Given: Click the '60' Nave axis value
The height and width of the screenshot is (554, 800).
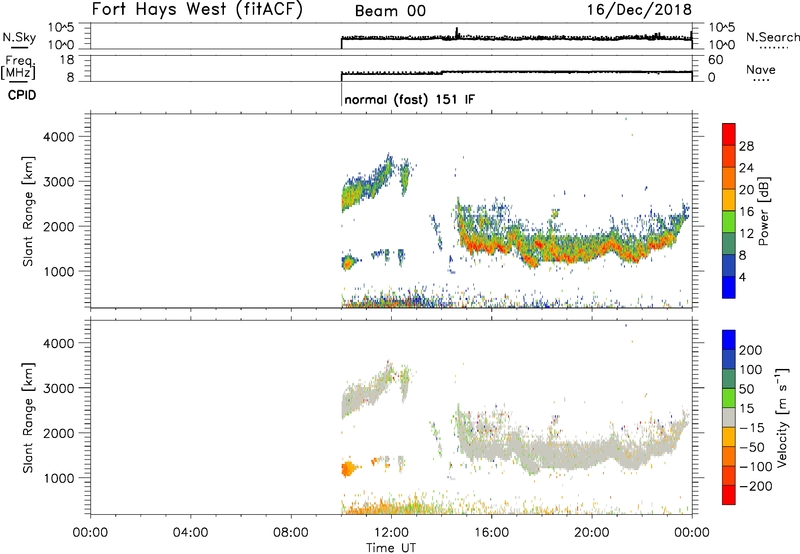Looking at the screenshot, I should [716, 60].
